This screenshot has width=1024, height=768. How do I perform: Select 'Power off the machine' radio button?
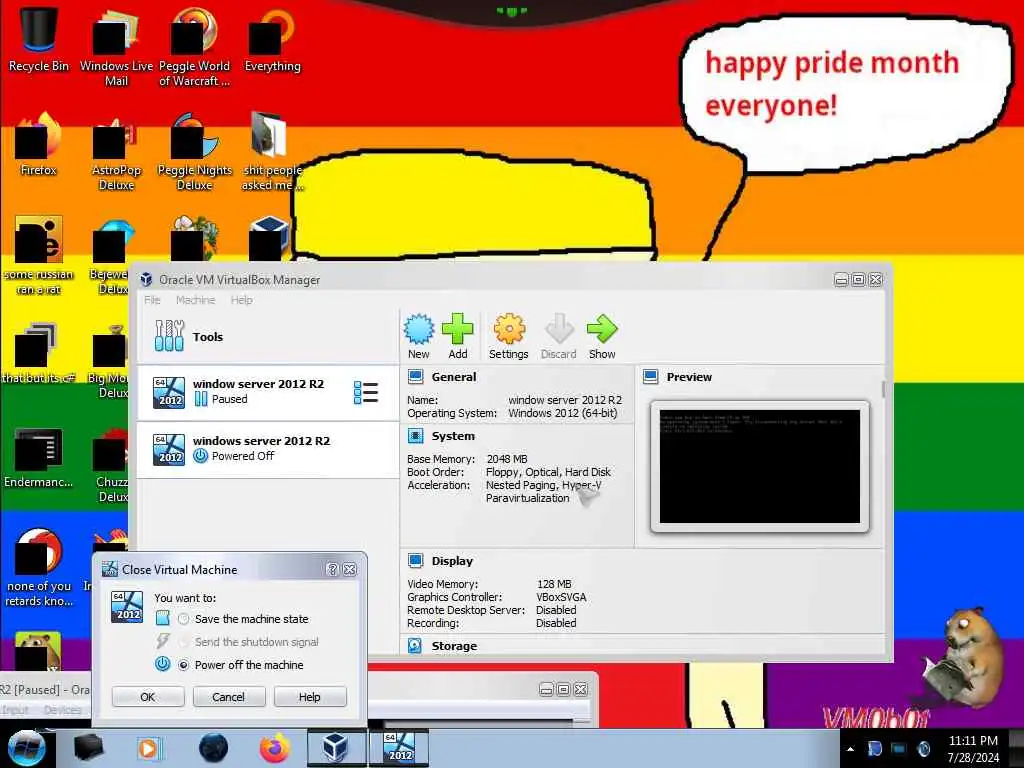tap(184, 665)
